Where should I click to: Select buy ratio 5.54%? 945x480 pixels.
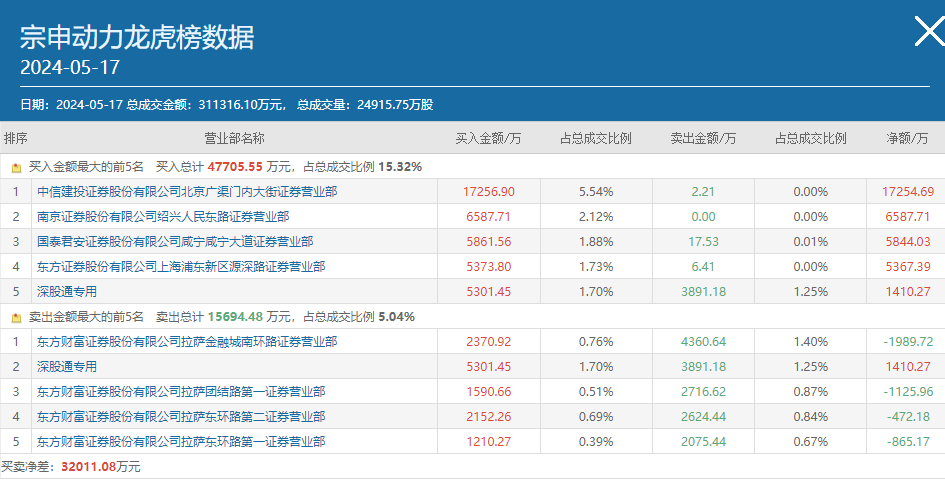tap(596, 192)
